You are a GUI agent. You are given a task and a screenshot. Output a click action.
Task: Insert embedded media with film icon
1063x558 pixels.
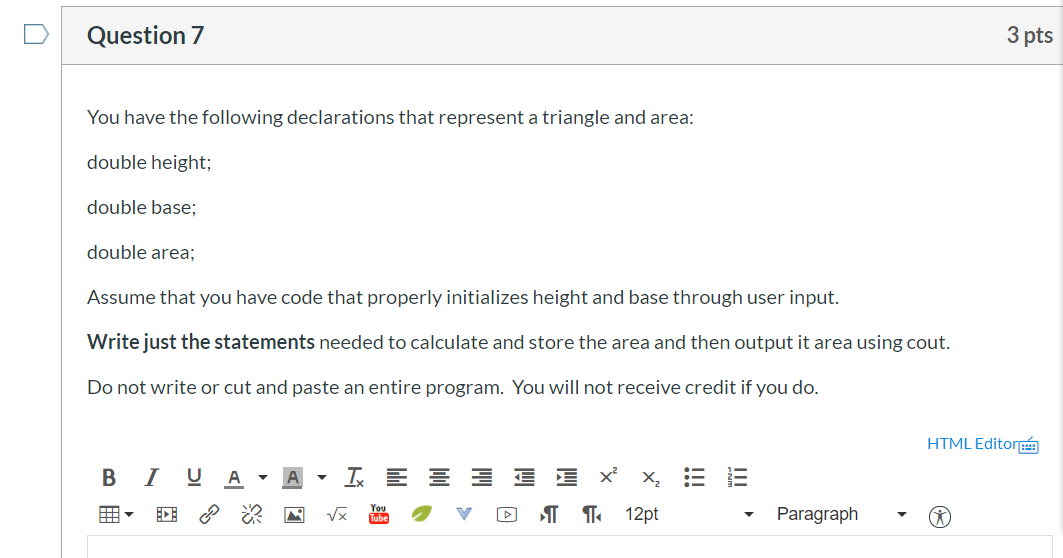pos(167,515)
